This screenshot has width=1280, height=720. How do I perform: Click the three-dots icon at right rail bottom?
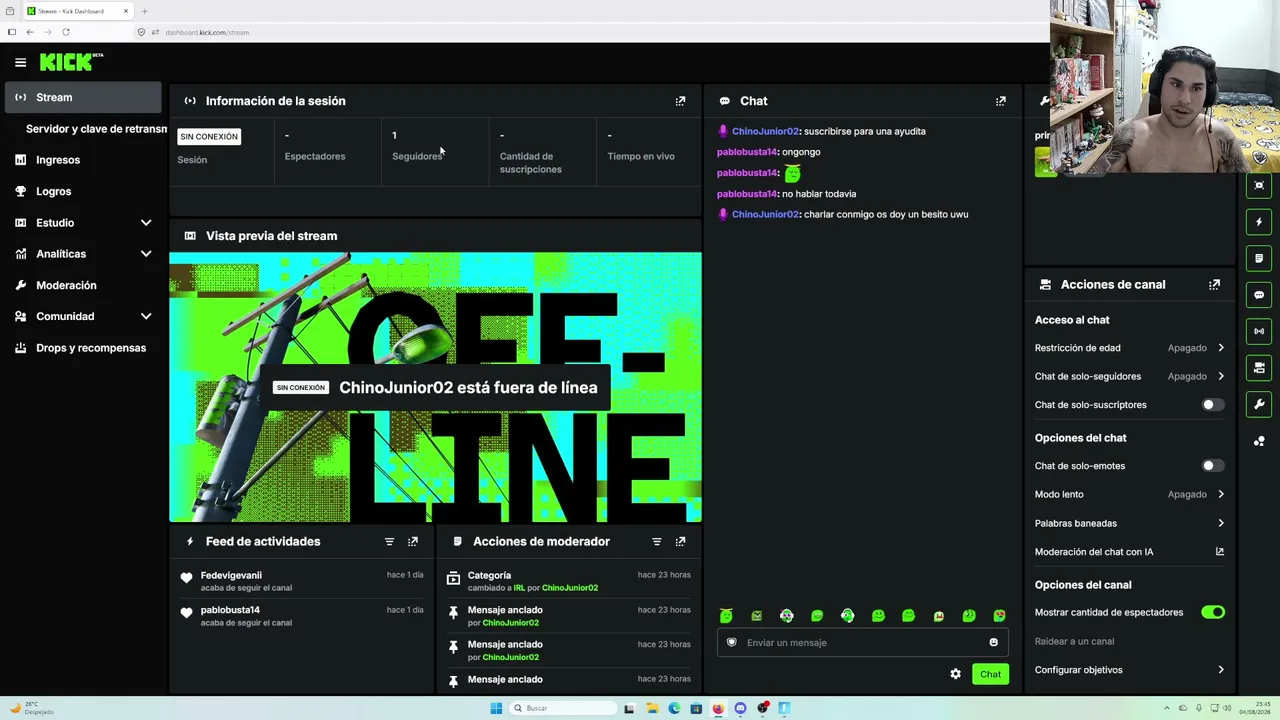pos(1259,441)
